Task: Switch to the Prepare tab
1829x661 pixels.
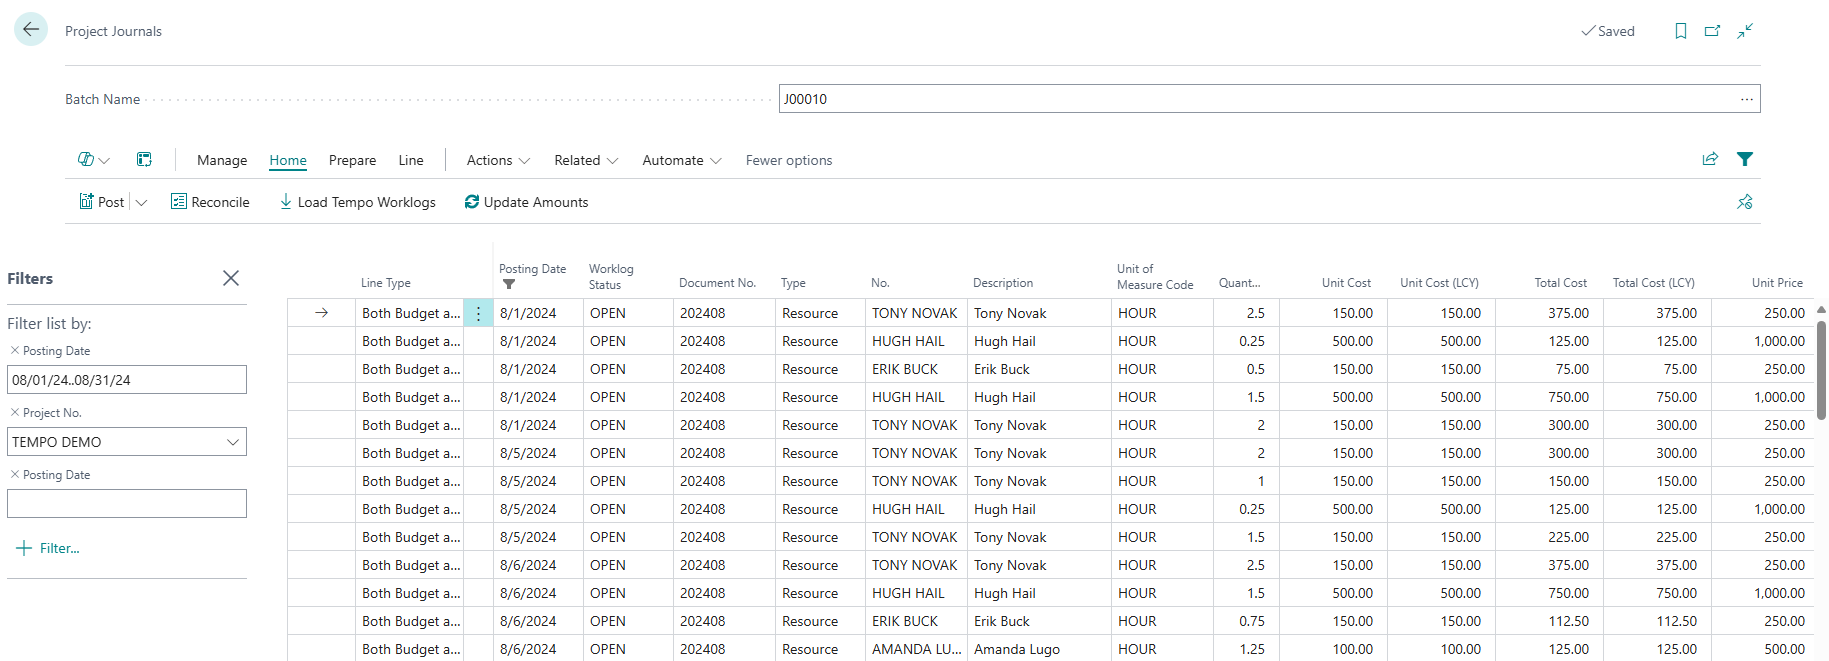Action: click(x=352, y=160)
